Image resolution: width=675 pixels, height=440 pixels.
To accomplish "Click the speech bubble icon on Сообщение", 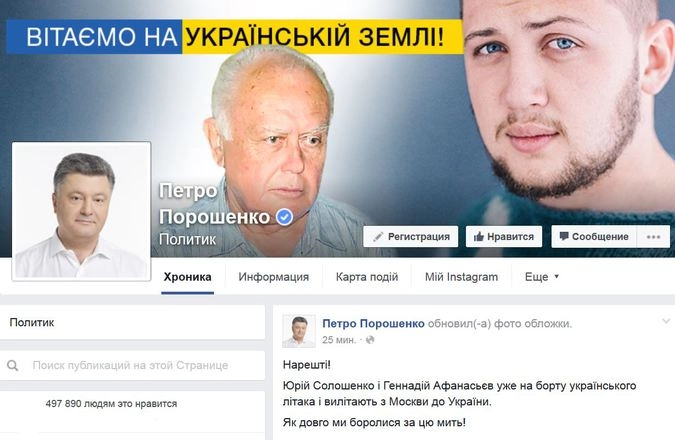I will click(564, 236).
